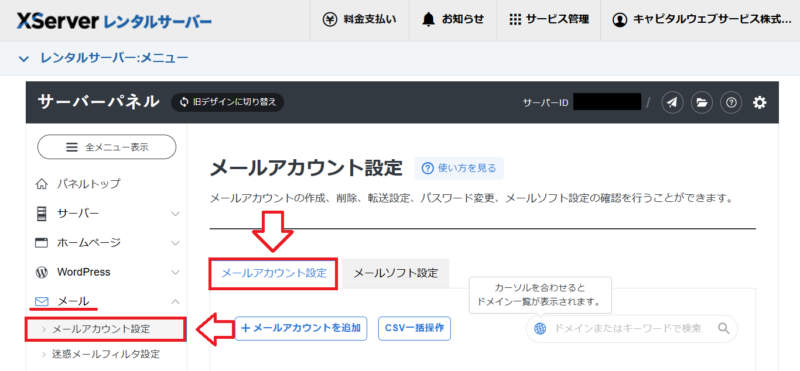
Task: Switch to the メールソフト設定 tab
Action: click(396, 274)
